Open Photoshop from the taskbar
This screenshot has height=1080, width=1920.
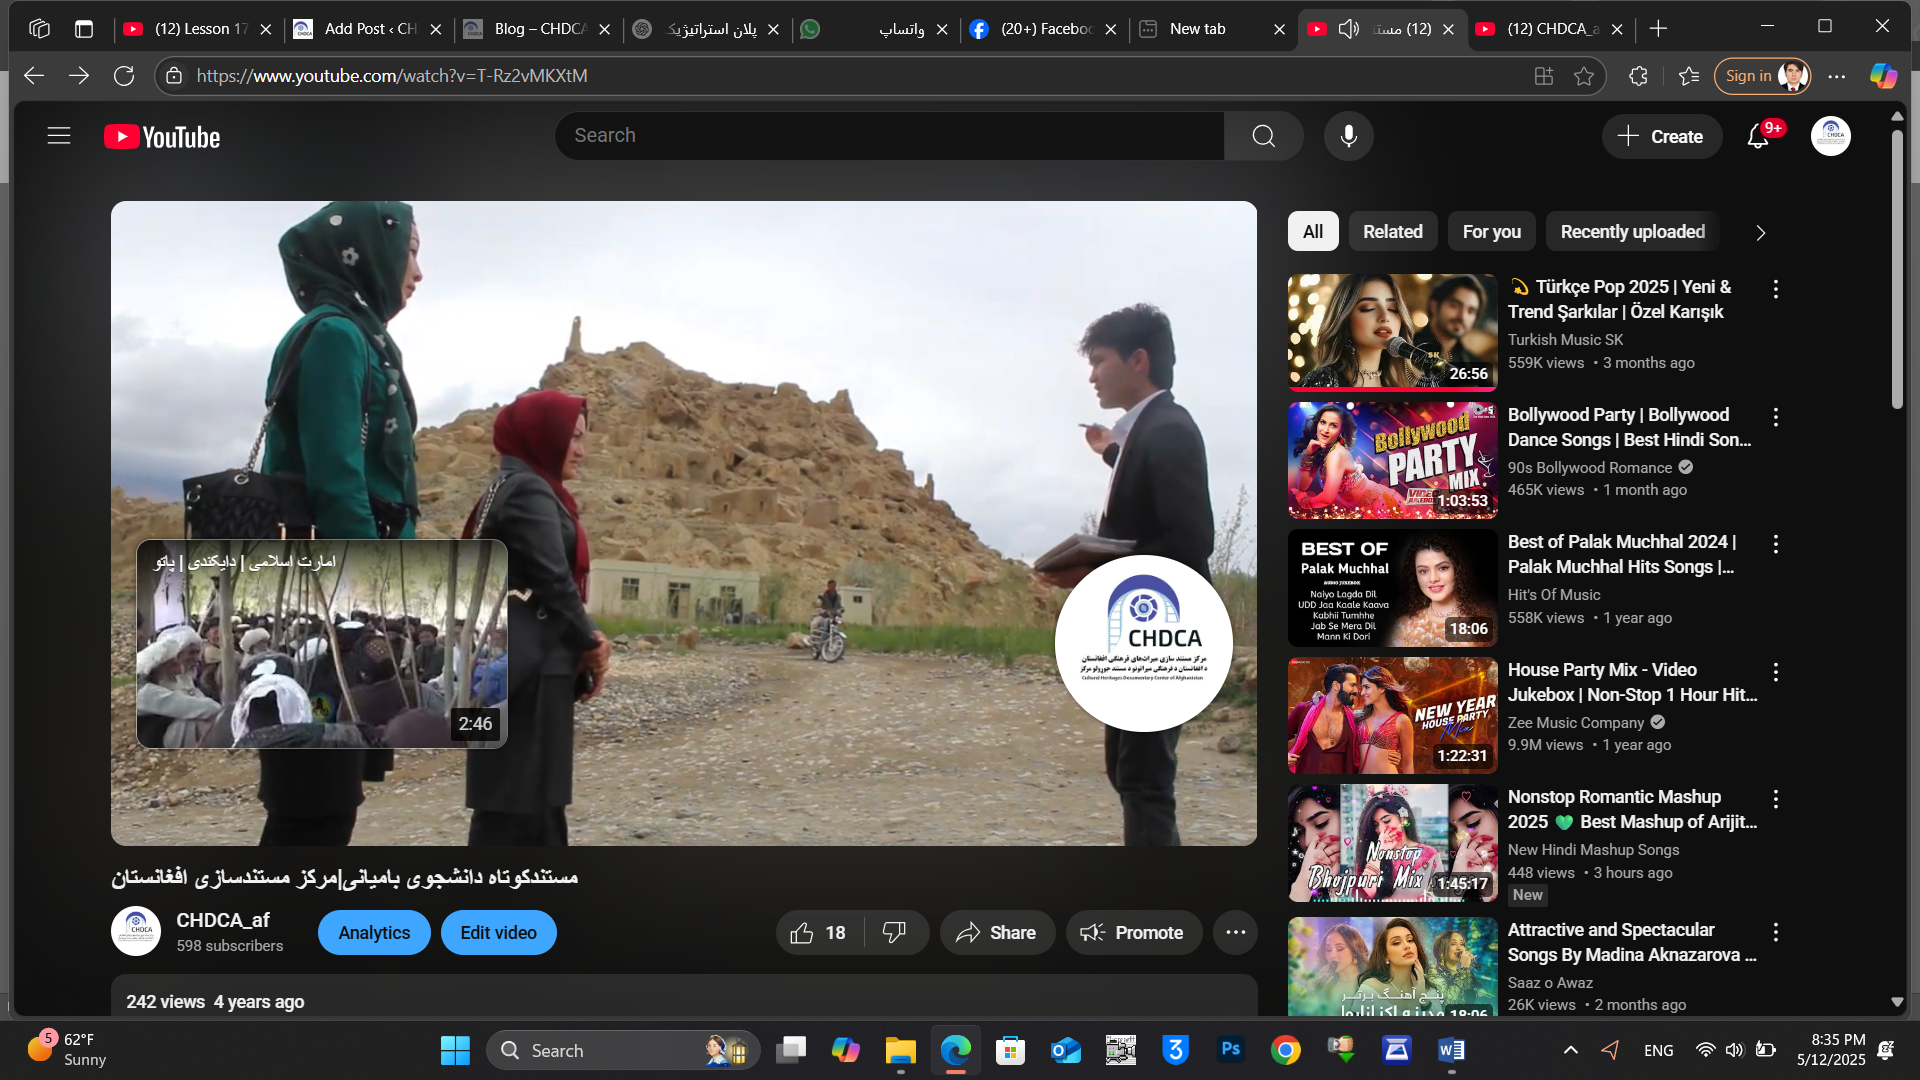[1230, 1050]
